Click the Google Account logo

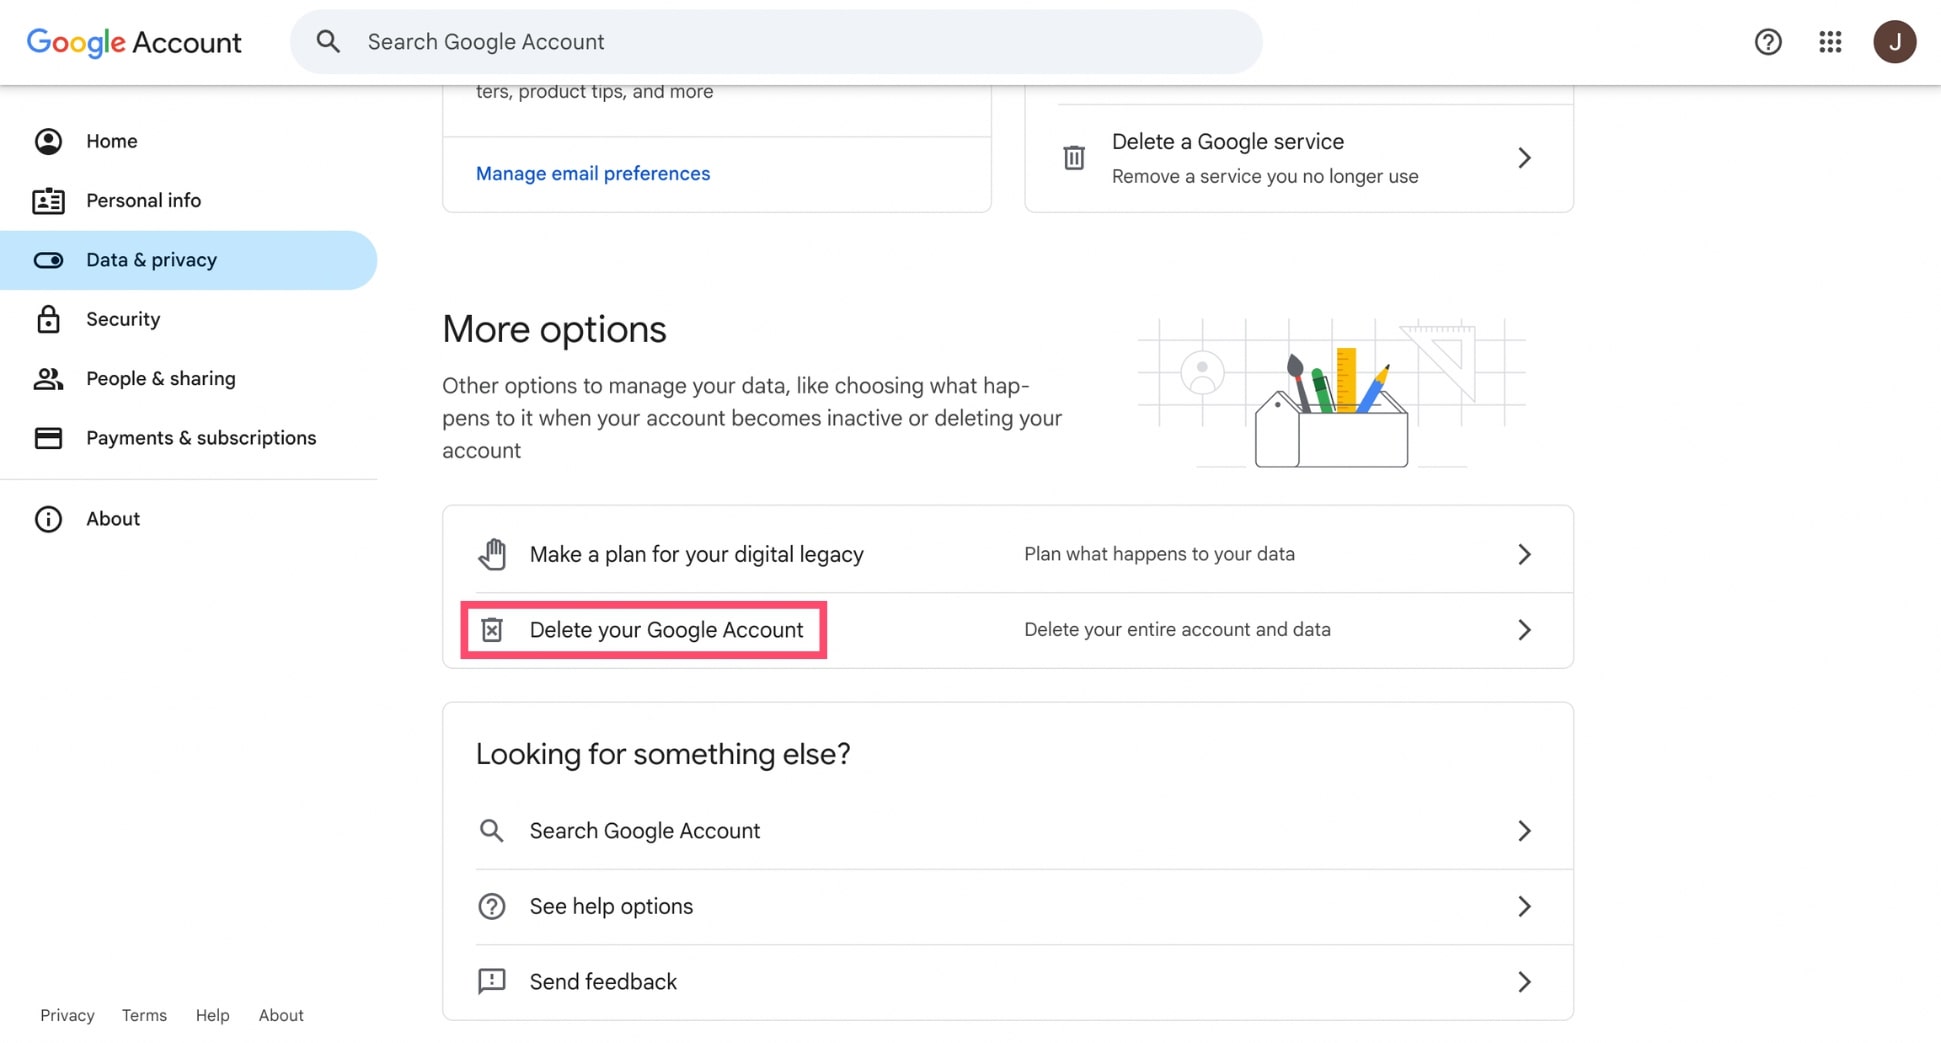coord(134,42)
